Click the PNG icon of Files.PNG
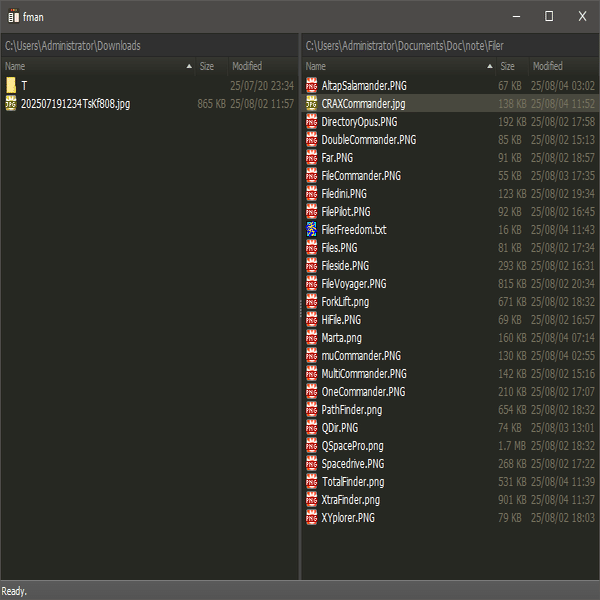The width and height of the screenshot is (600, 600). point(311,248)
